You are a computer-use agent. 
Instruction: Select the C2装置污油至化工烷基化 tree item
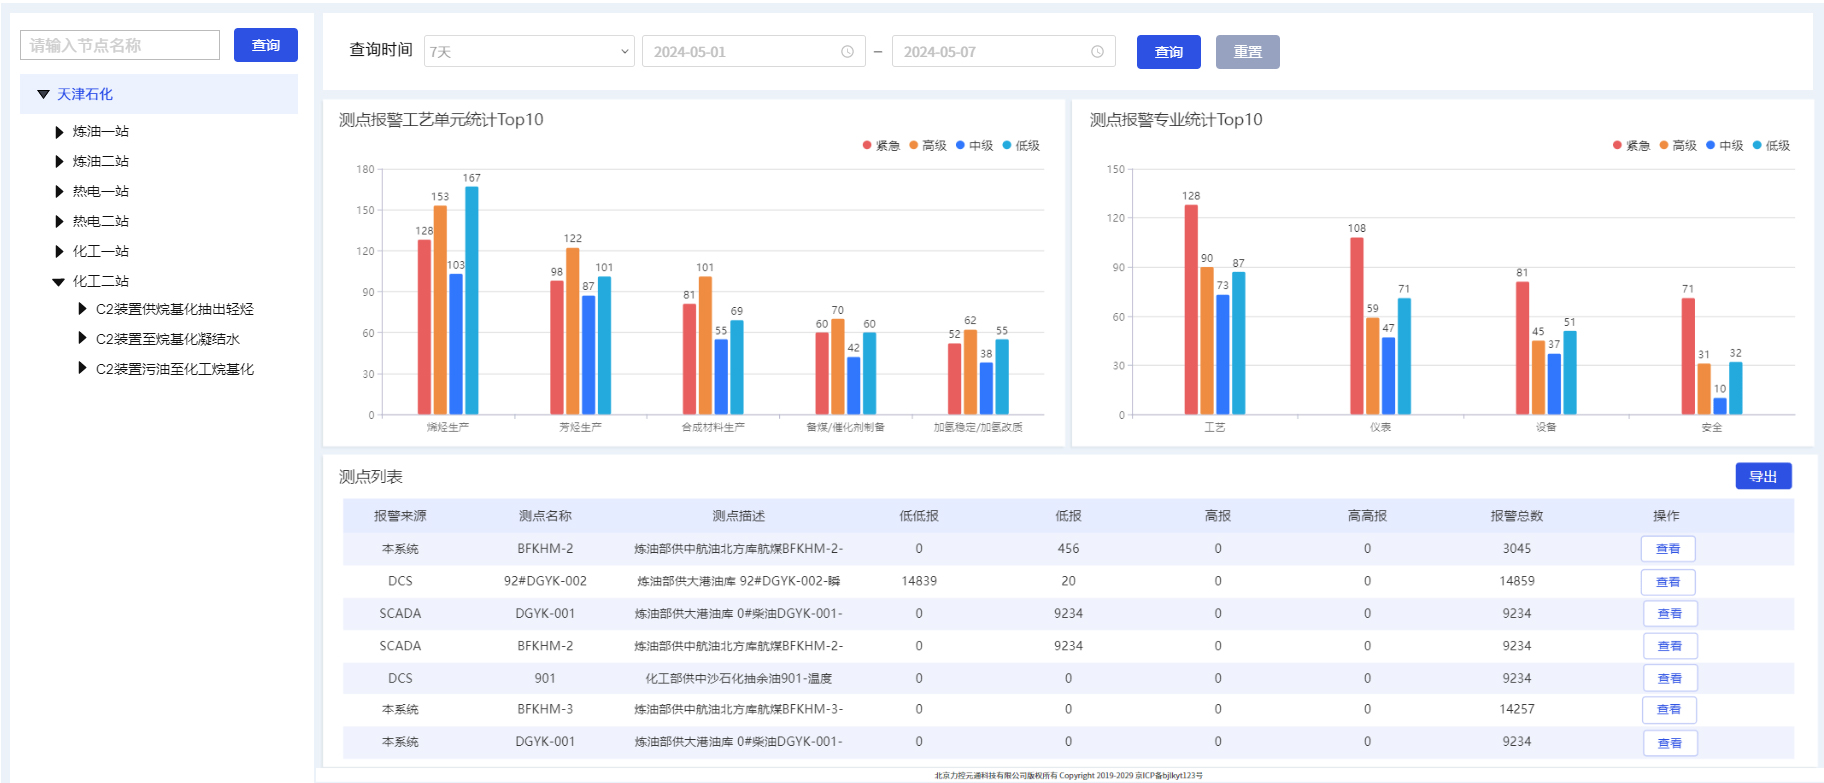pos(174,369)
